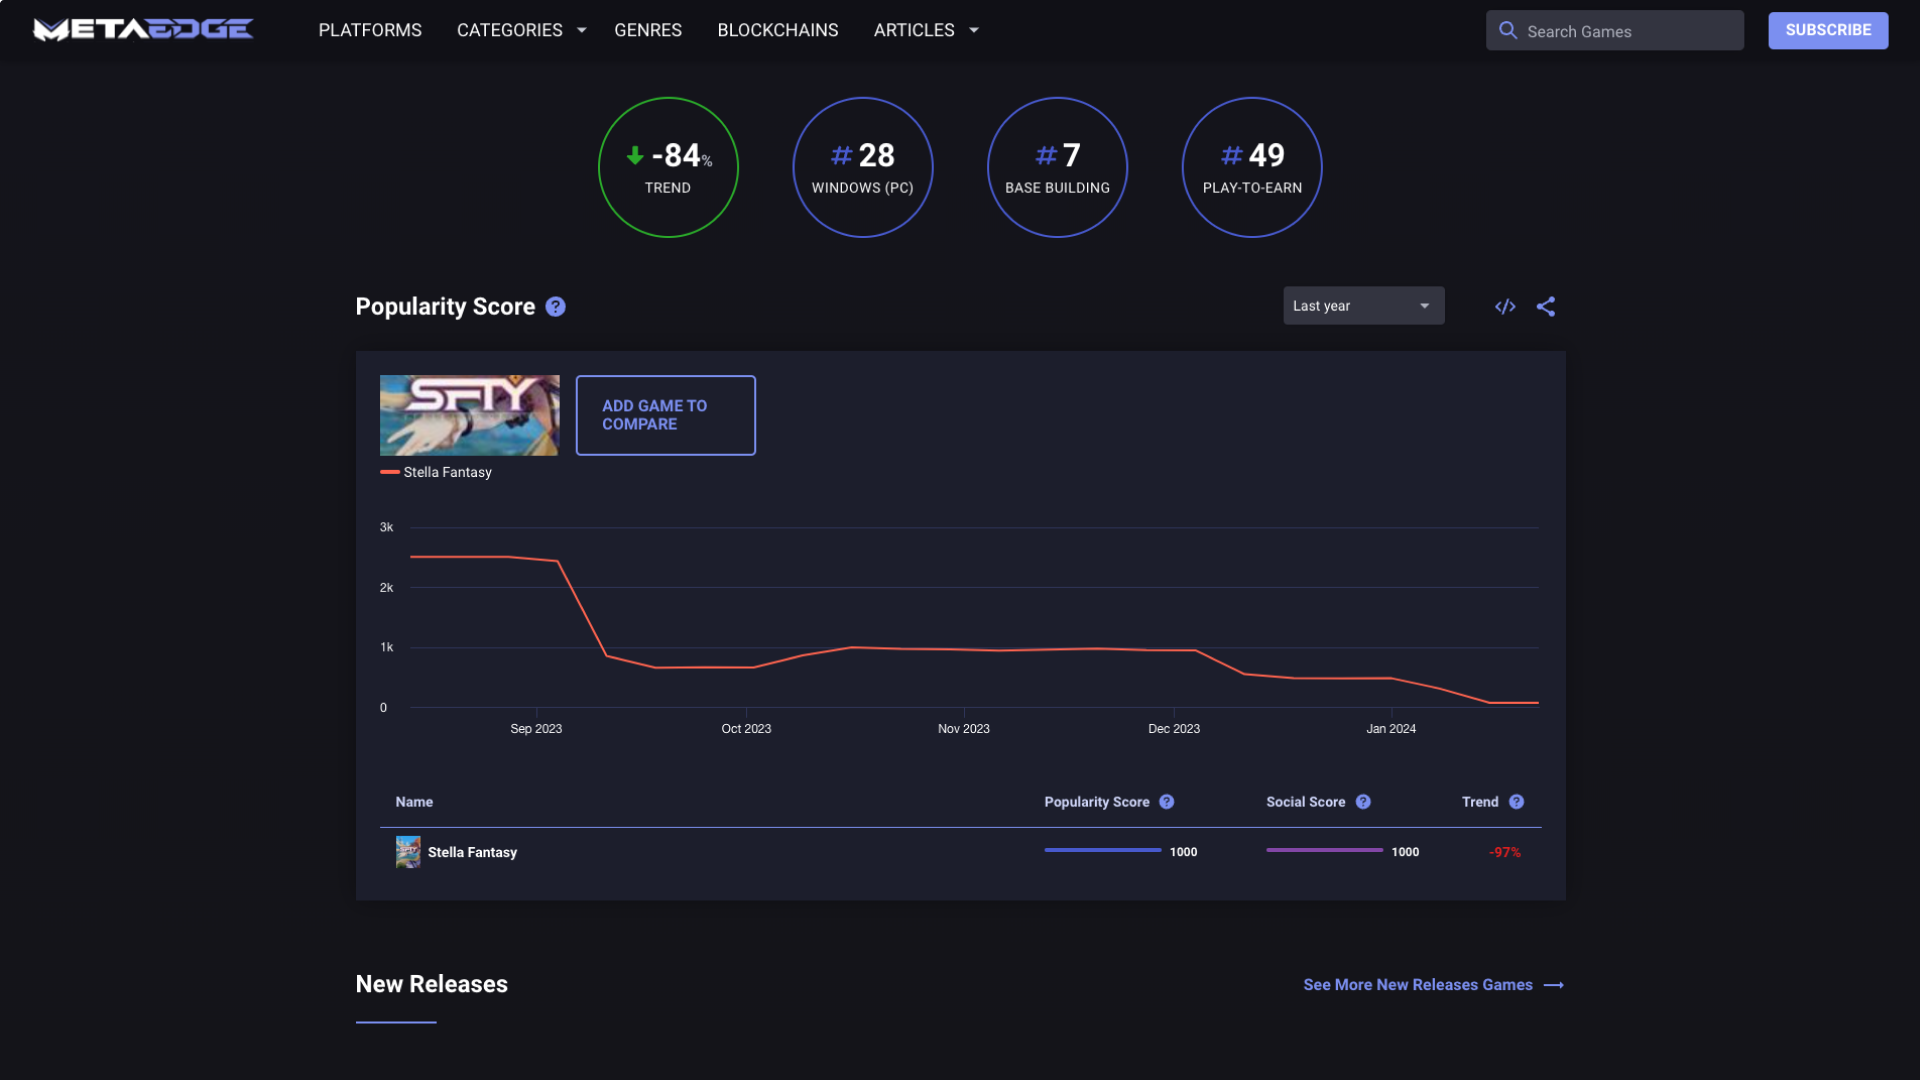The width and height of the screenshot is (1920, 1080).
Task: Click the blue popularity score bar
Action: tap(1103, 850)
